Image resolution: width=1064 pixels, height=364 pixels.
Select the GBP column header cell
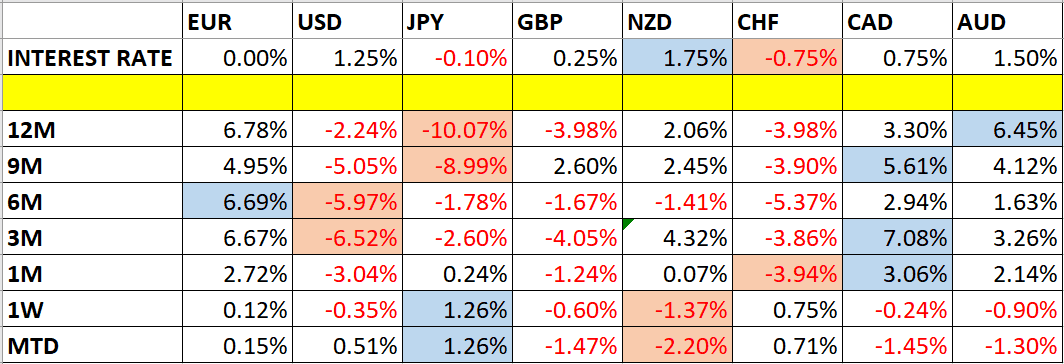[x=567, y=22]
